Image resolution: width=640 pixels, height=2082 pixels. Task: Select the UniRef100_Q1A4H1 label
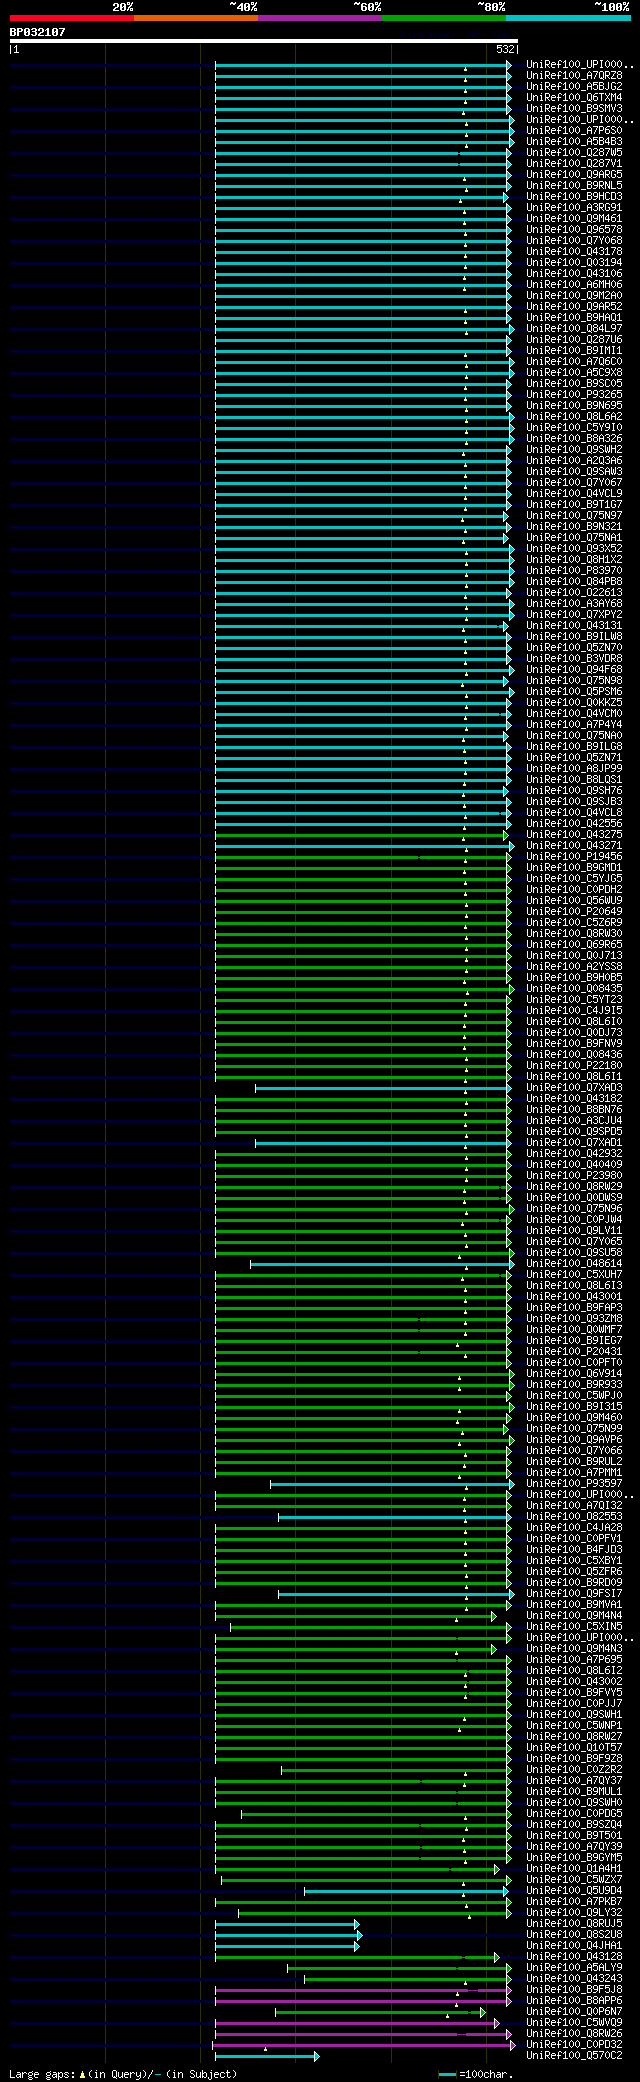point(574,1868)
